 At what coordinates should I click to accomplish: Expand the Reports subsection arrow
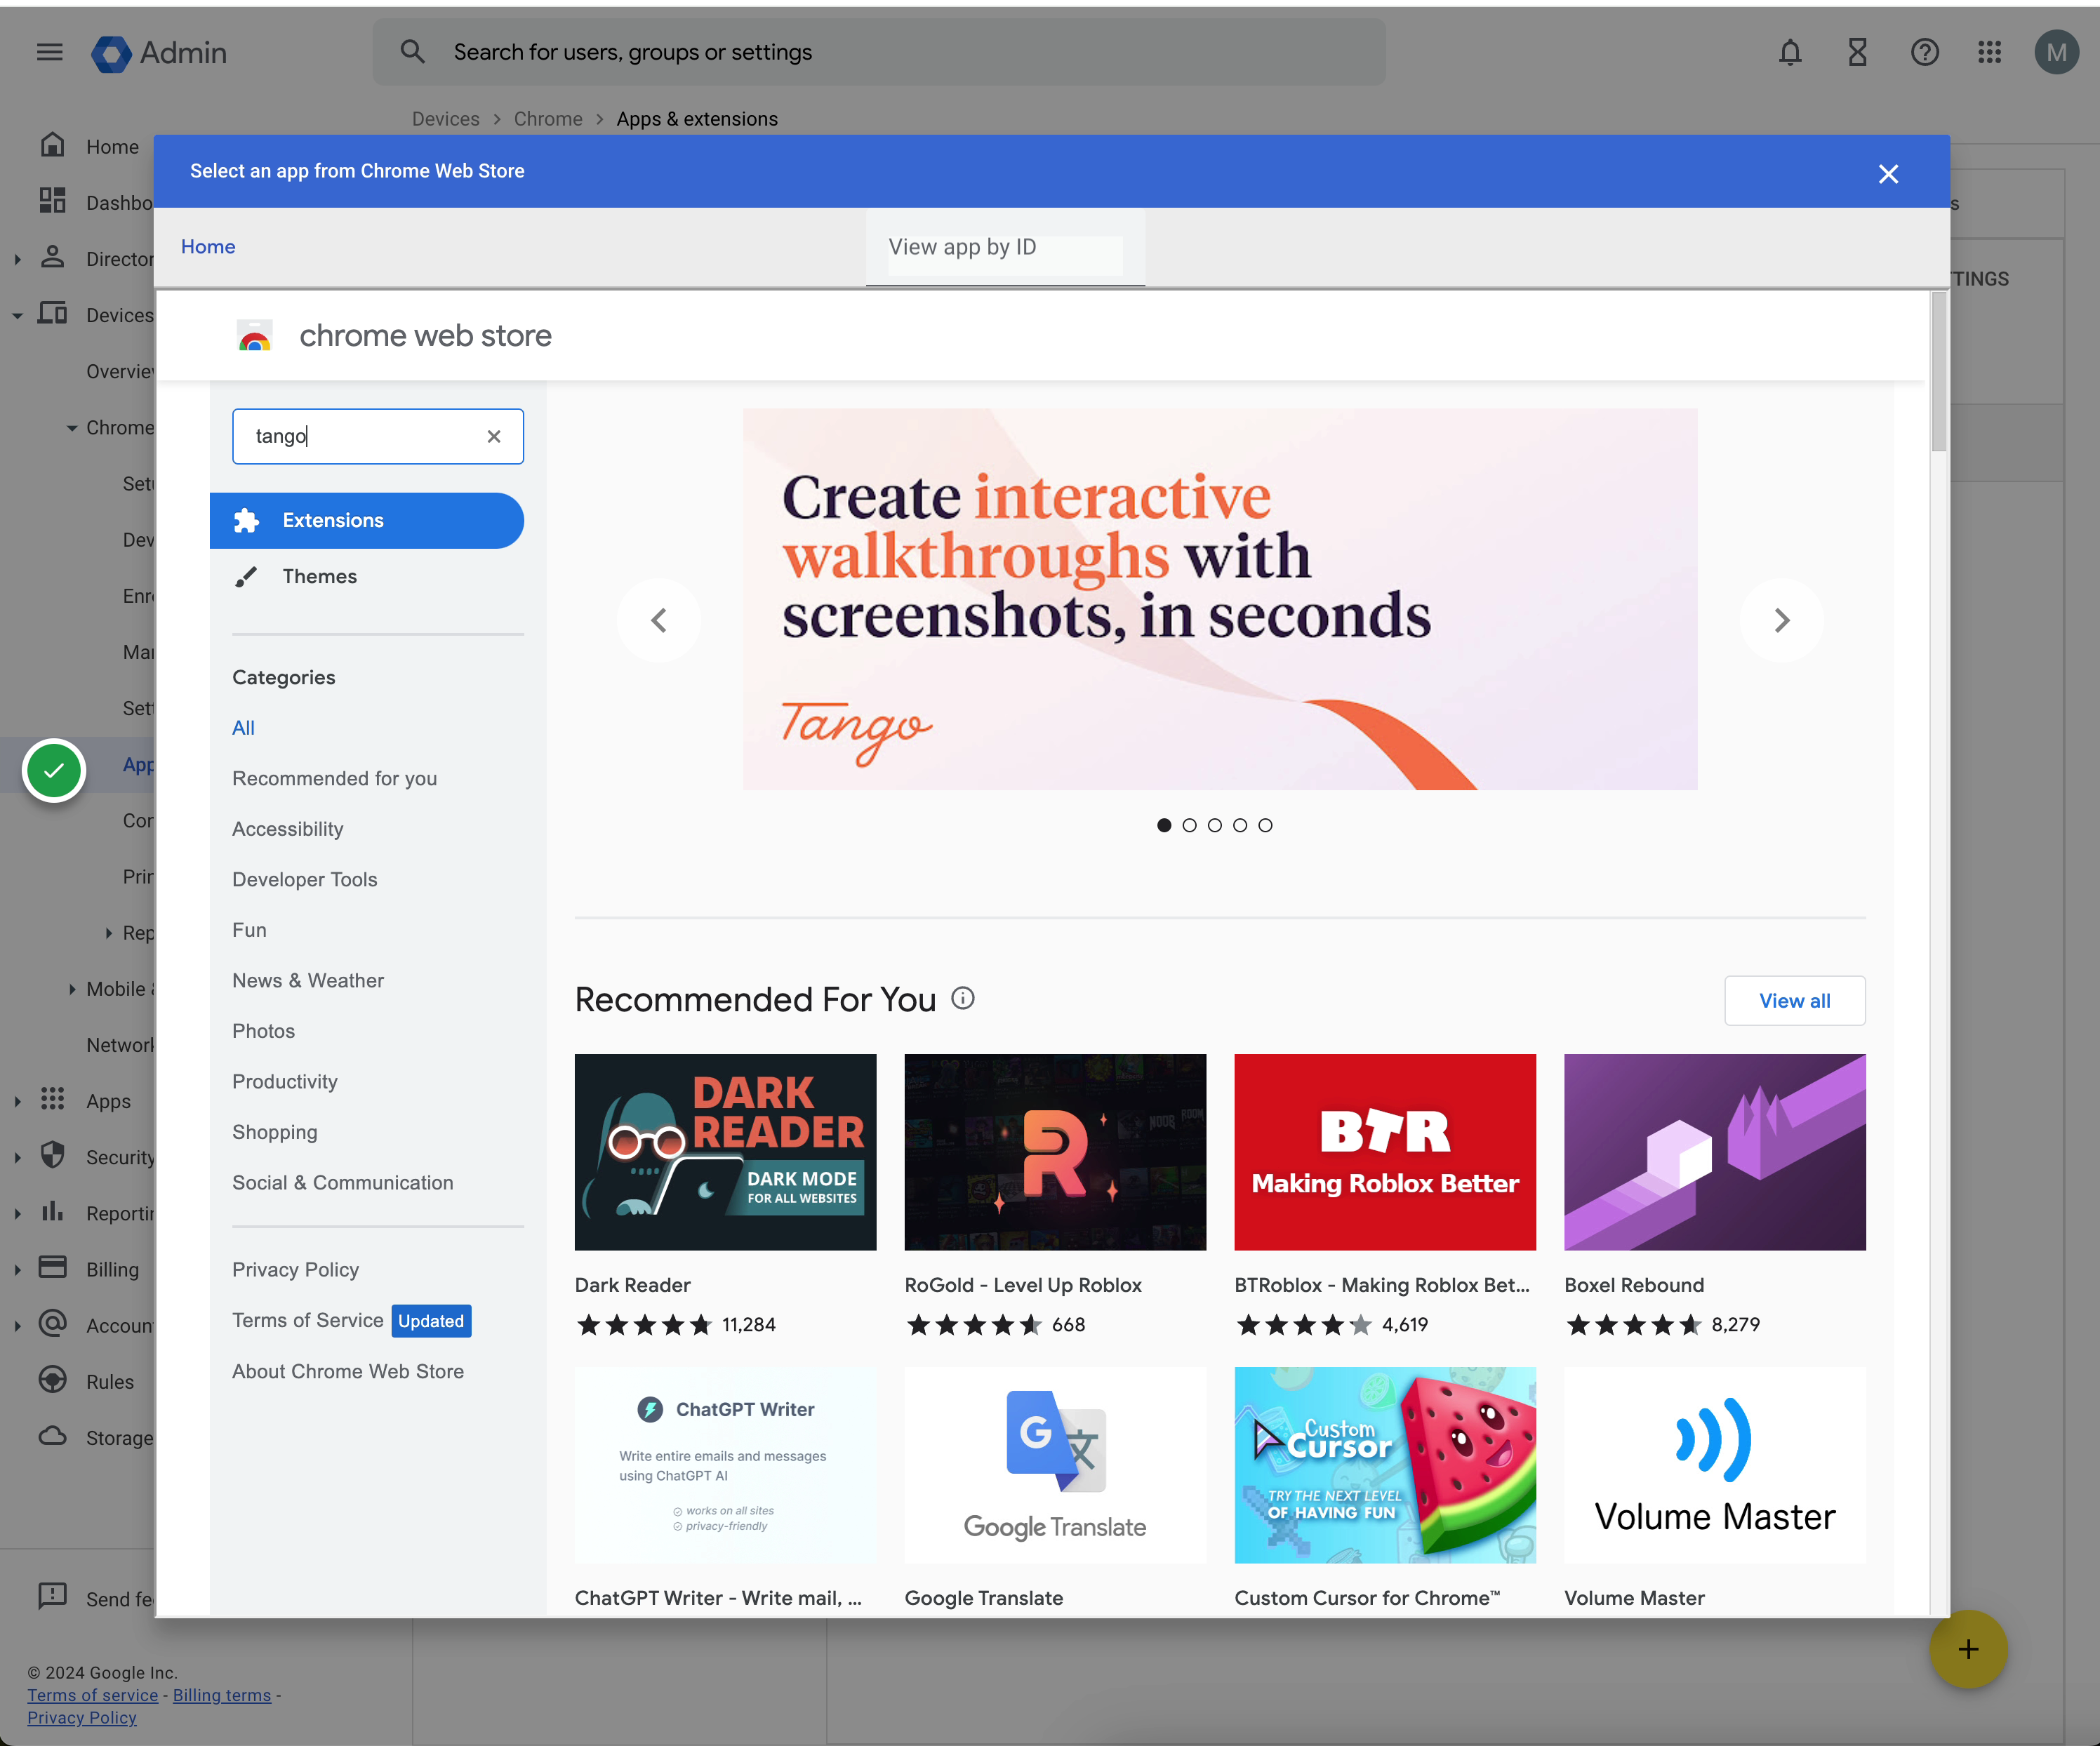(x=108, y=933)
